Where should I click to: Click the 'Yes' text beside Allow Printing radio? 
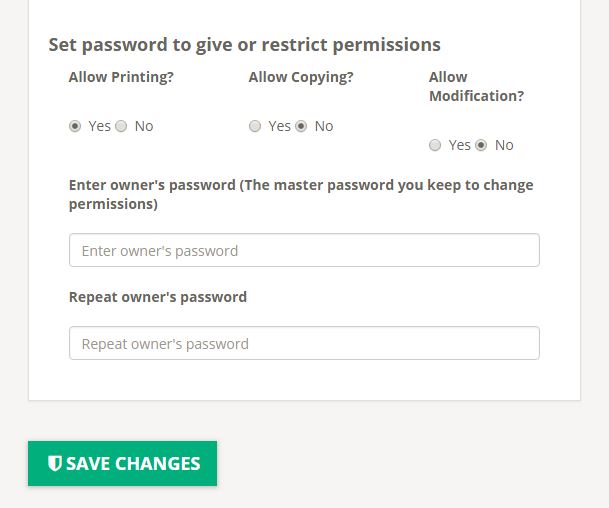click(99, 126)
